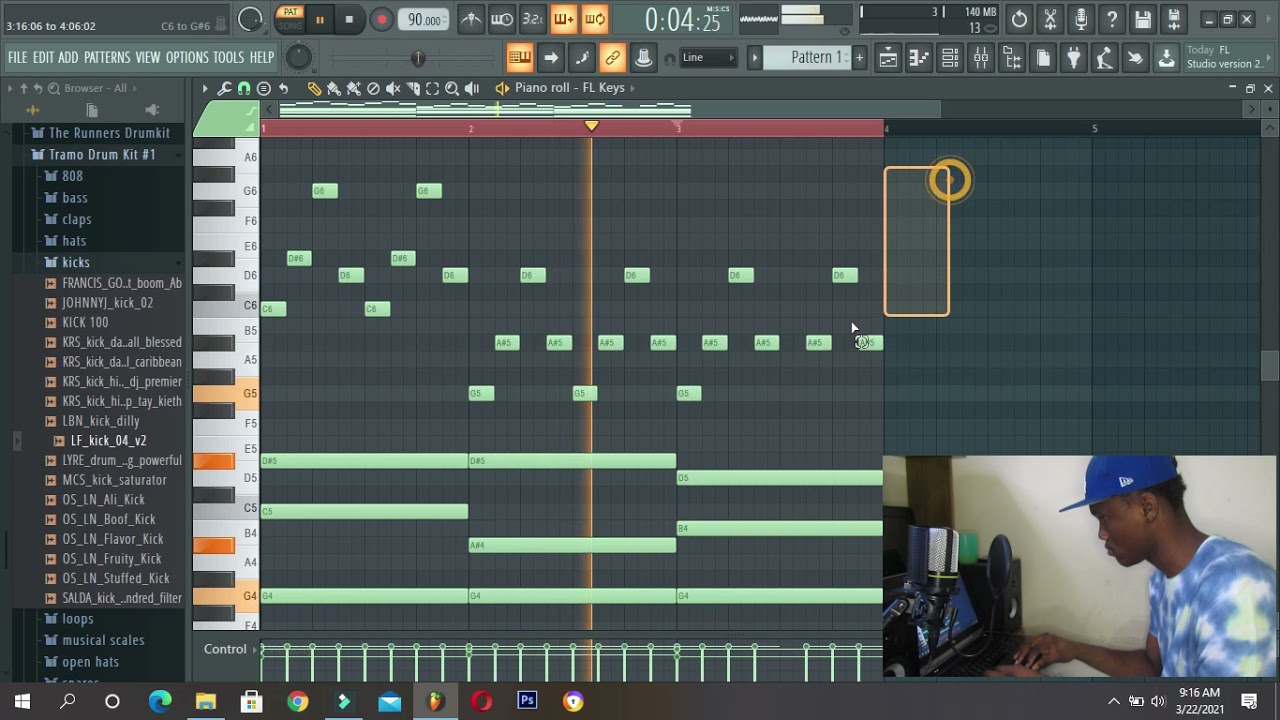Click the undo history refresh icon
Image resolution: width=1280 pixels, height=720 pixels.
1019,19
